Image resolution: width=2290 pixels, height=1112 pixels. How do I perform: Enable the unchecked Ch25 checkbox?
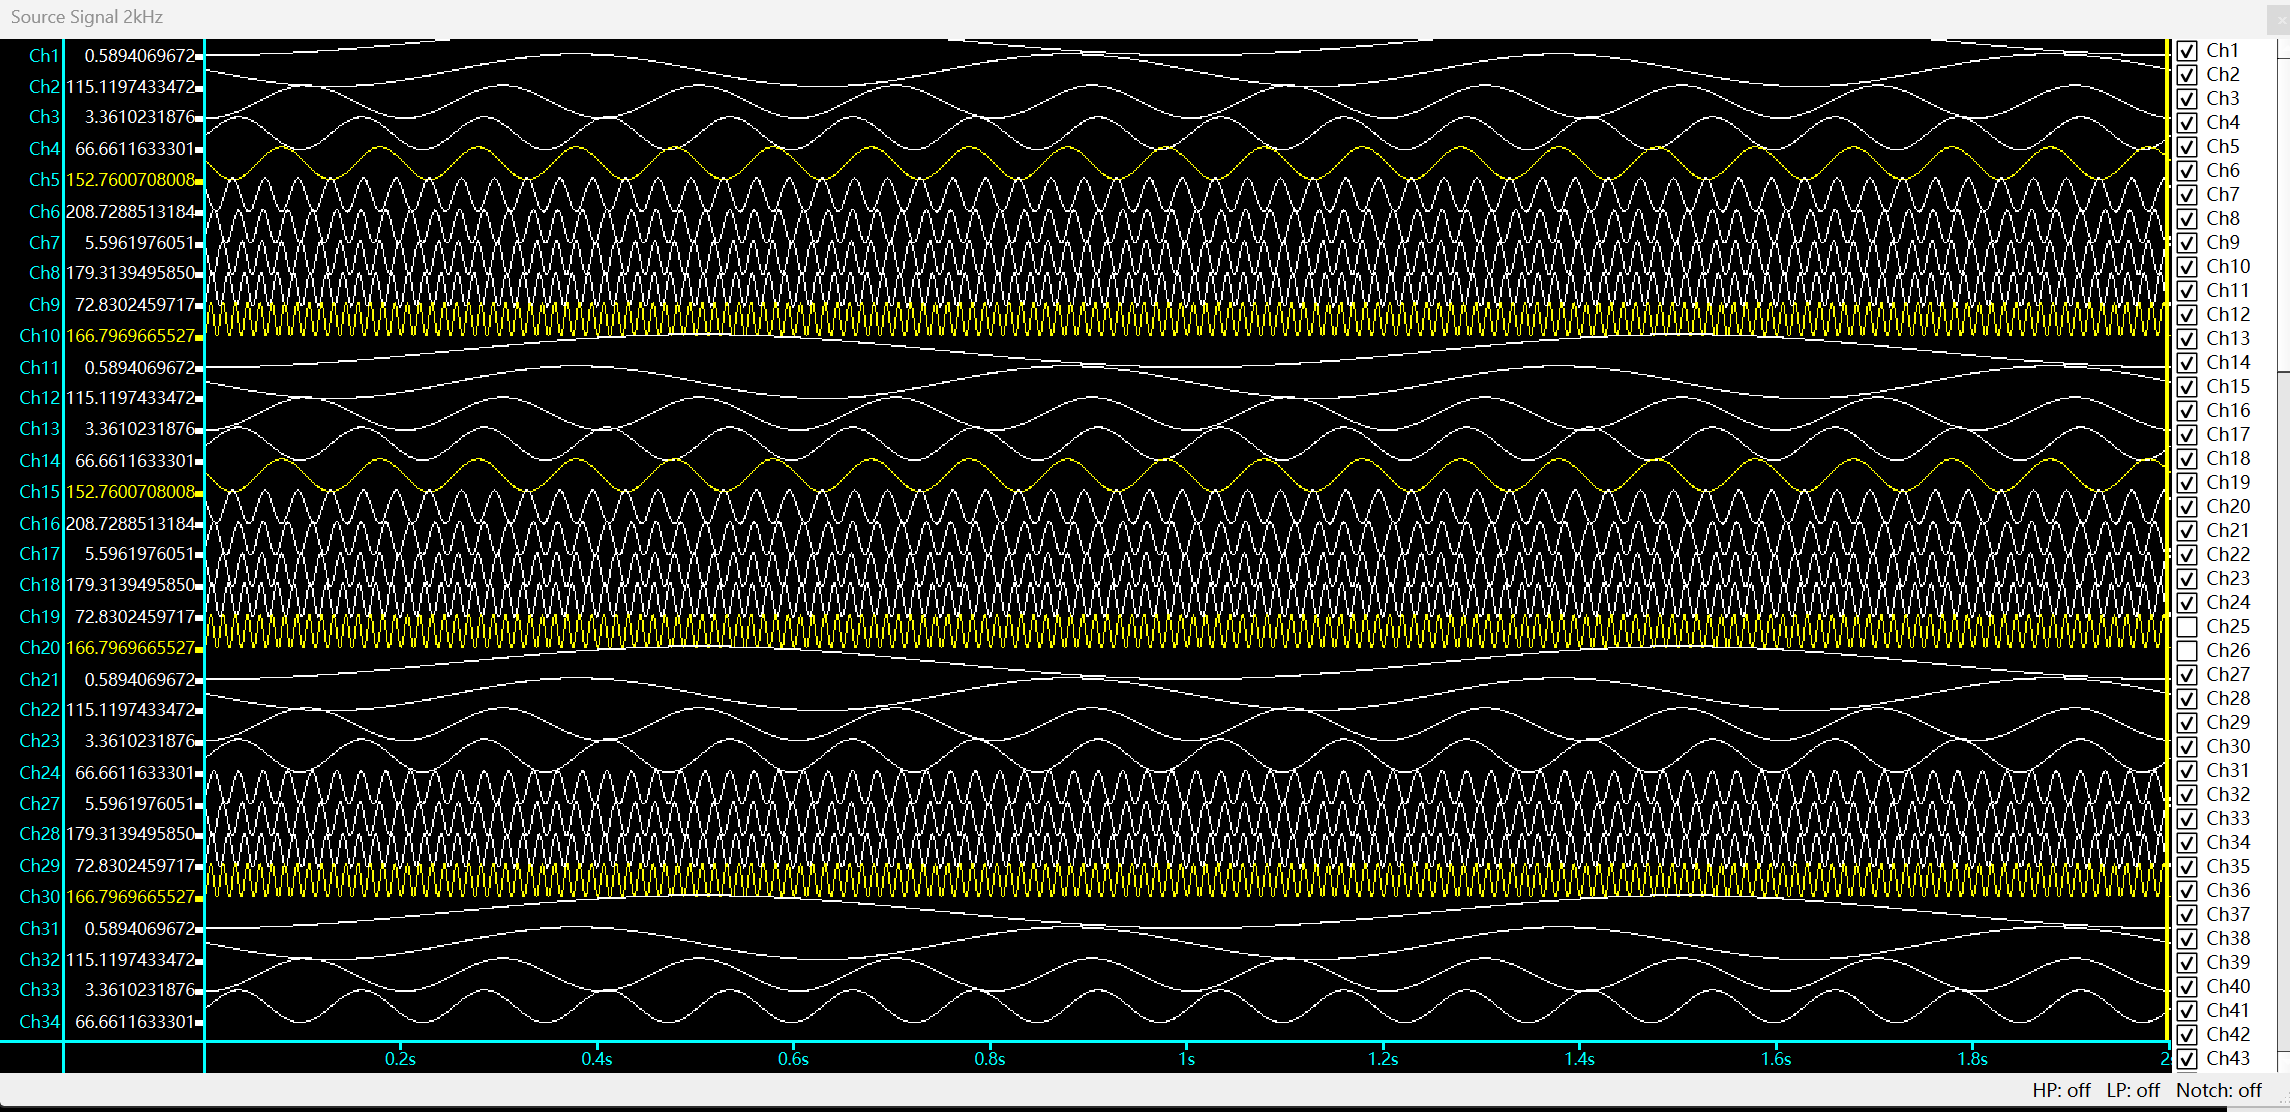click(2187, 627)
